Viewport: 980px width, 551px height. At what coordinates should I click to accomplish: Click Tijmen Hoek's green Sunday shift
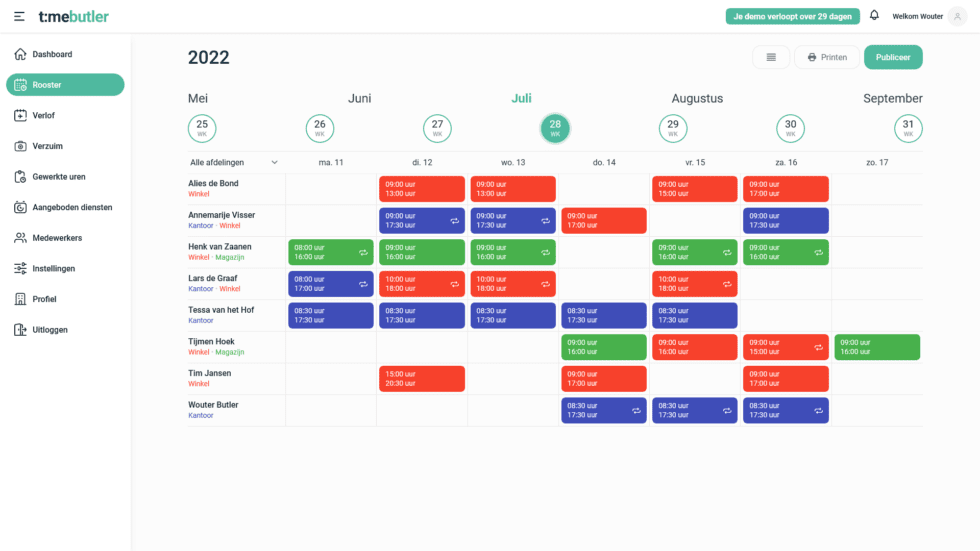(876, 347)
